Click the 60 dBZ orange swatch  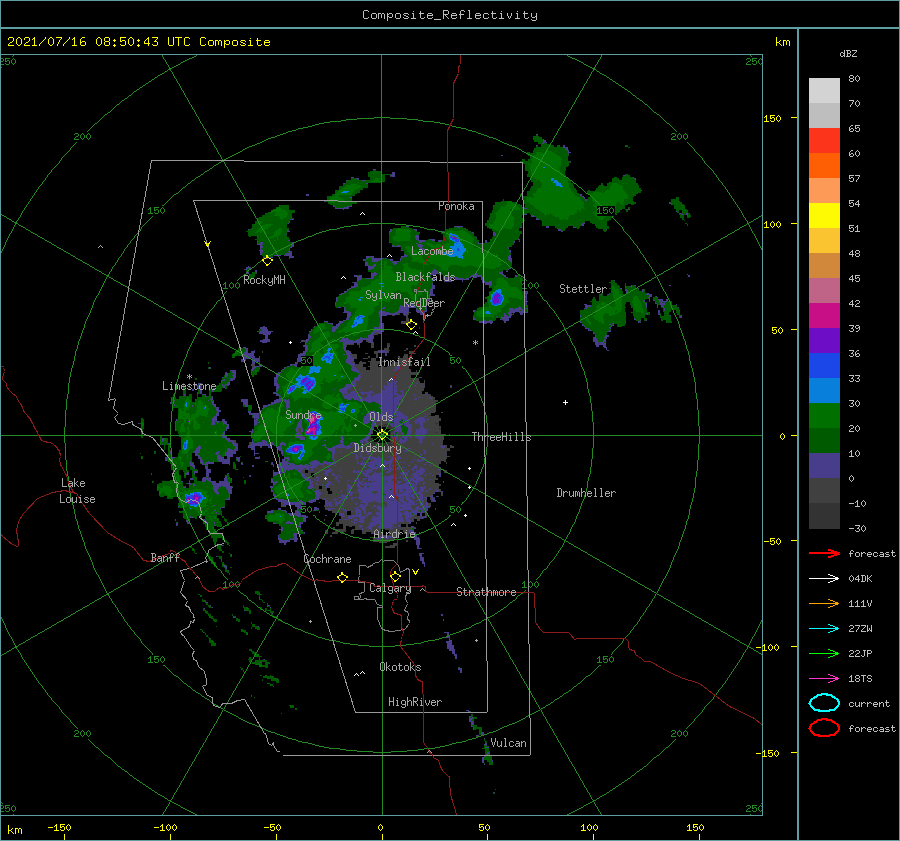(x=824, y=165)
